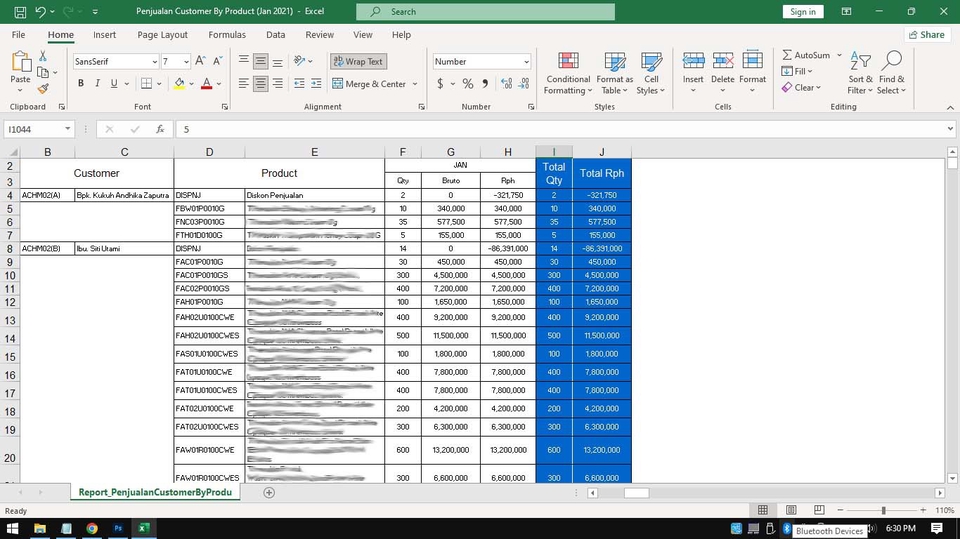
Task: Click Decrease Decimal icon
Action: click(524, 83)
